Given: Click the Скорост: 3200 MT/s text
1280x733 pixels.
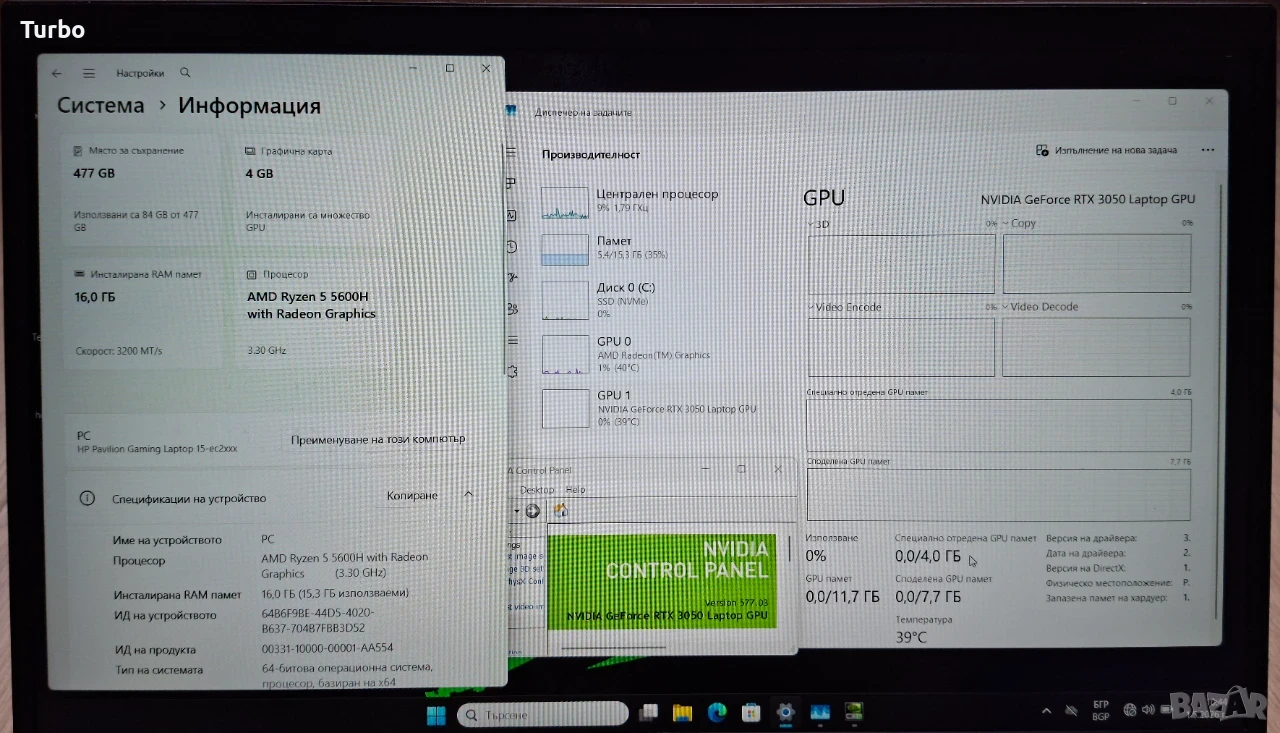Looking at the screenshot, I should tap(119, 352).
